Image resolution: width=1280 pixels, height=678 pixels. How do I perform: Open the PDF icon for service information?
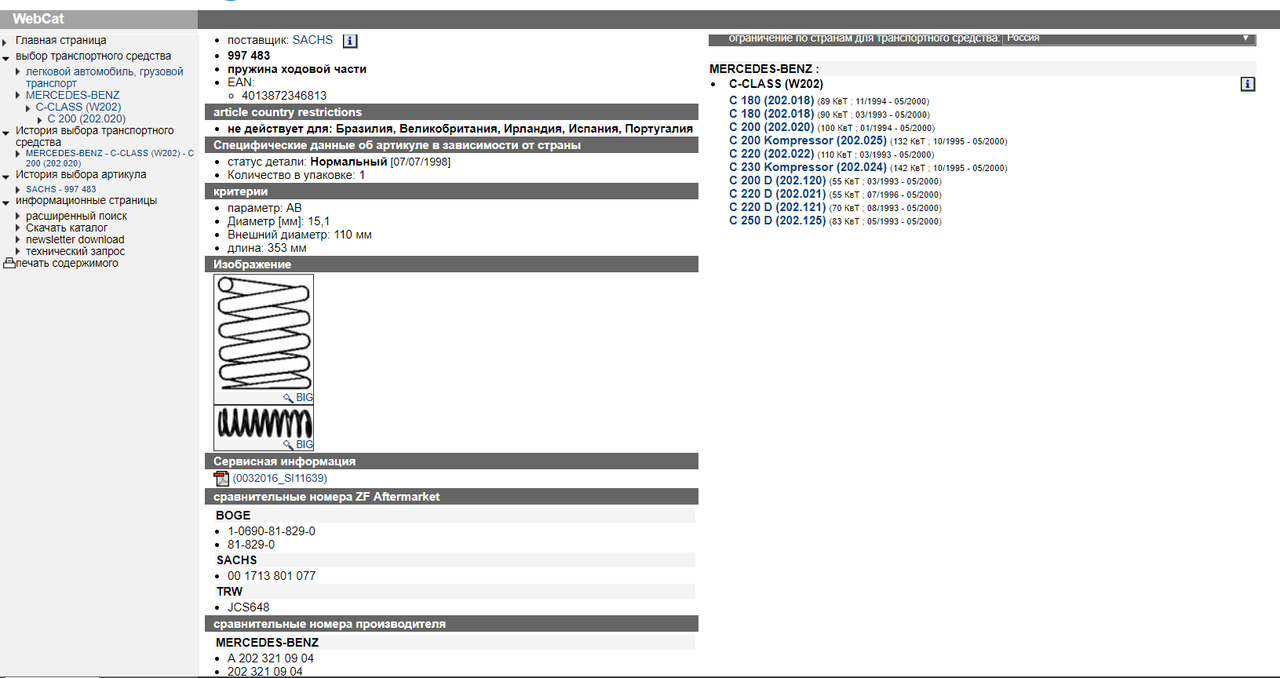(x=222, y=478)
